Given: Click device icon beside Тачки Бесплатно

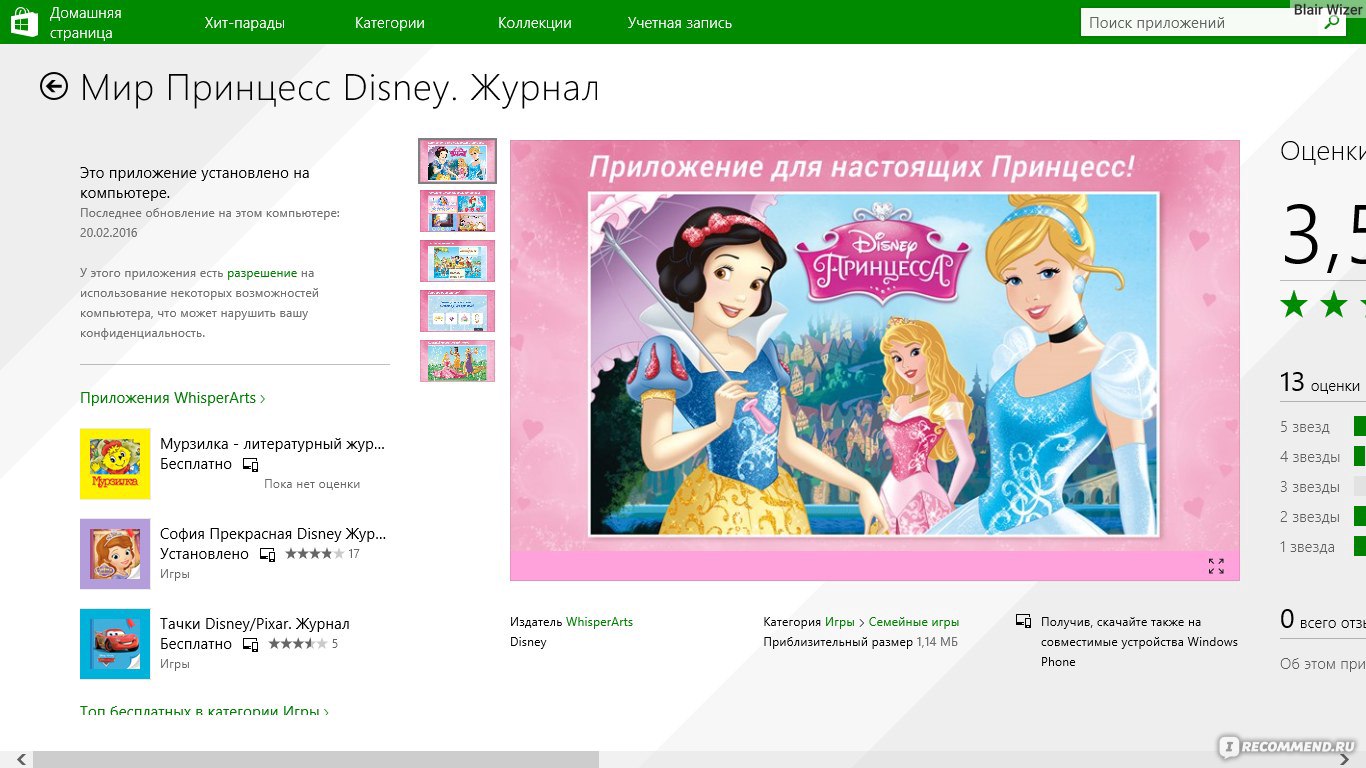Looking at the screenshot, I should [251, 645].
